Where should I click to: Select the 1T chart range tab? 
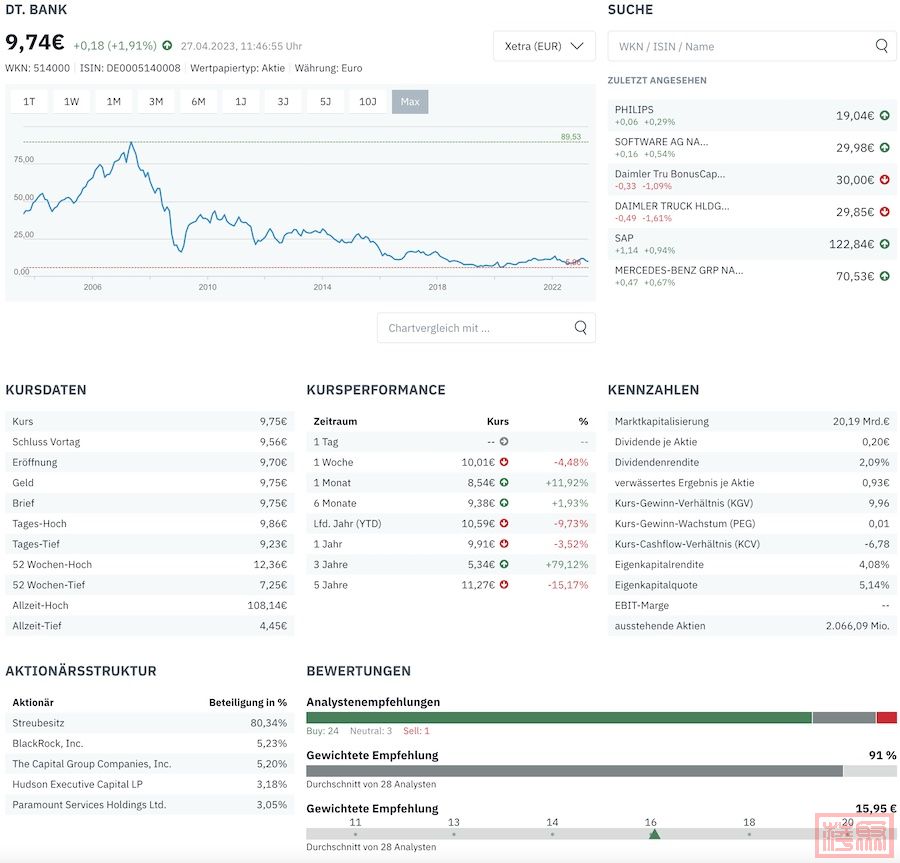point(29,102)
